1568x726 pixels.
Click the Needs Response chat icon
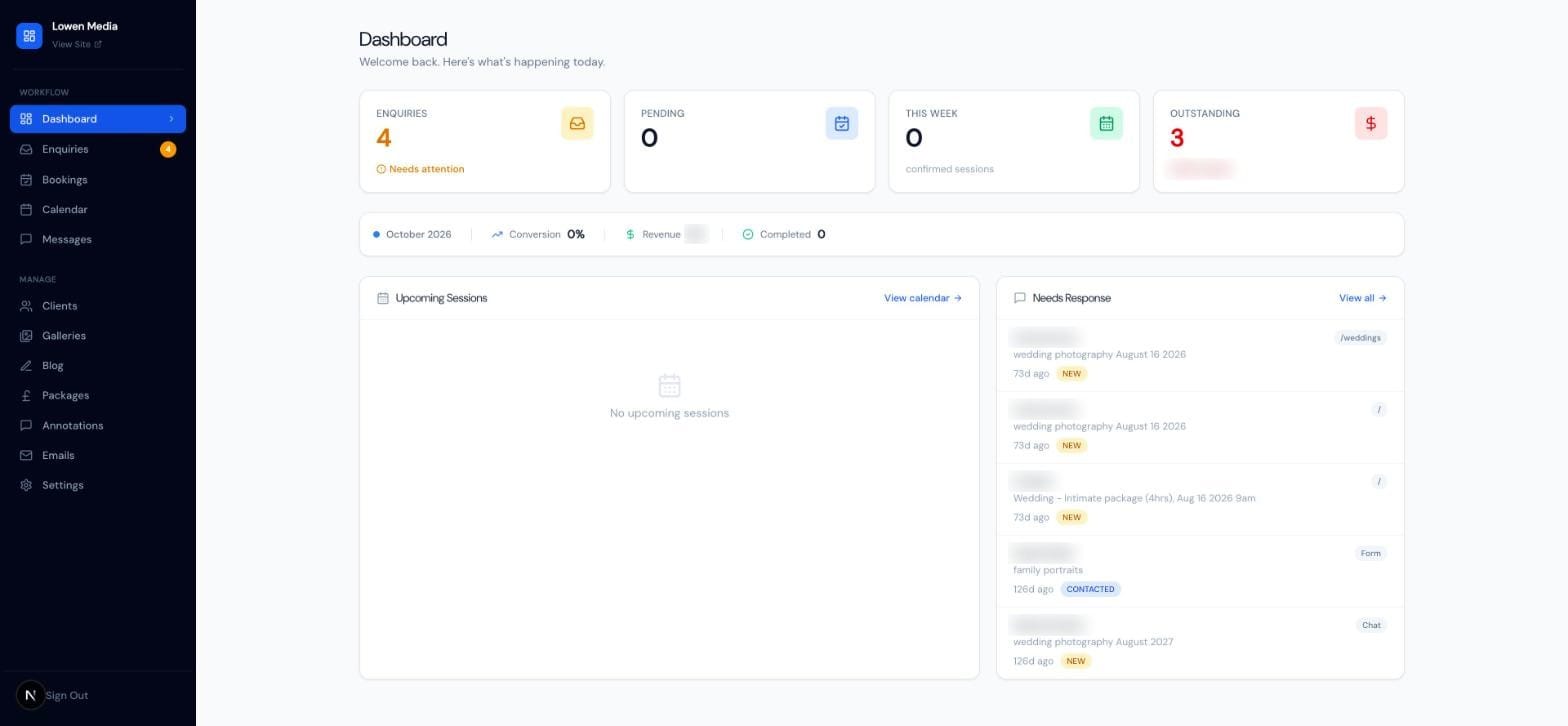pyautogui.click(x=1020, y=298)
